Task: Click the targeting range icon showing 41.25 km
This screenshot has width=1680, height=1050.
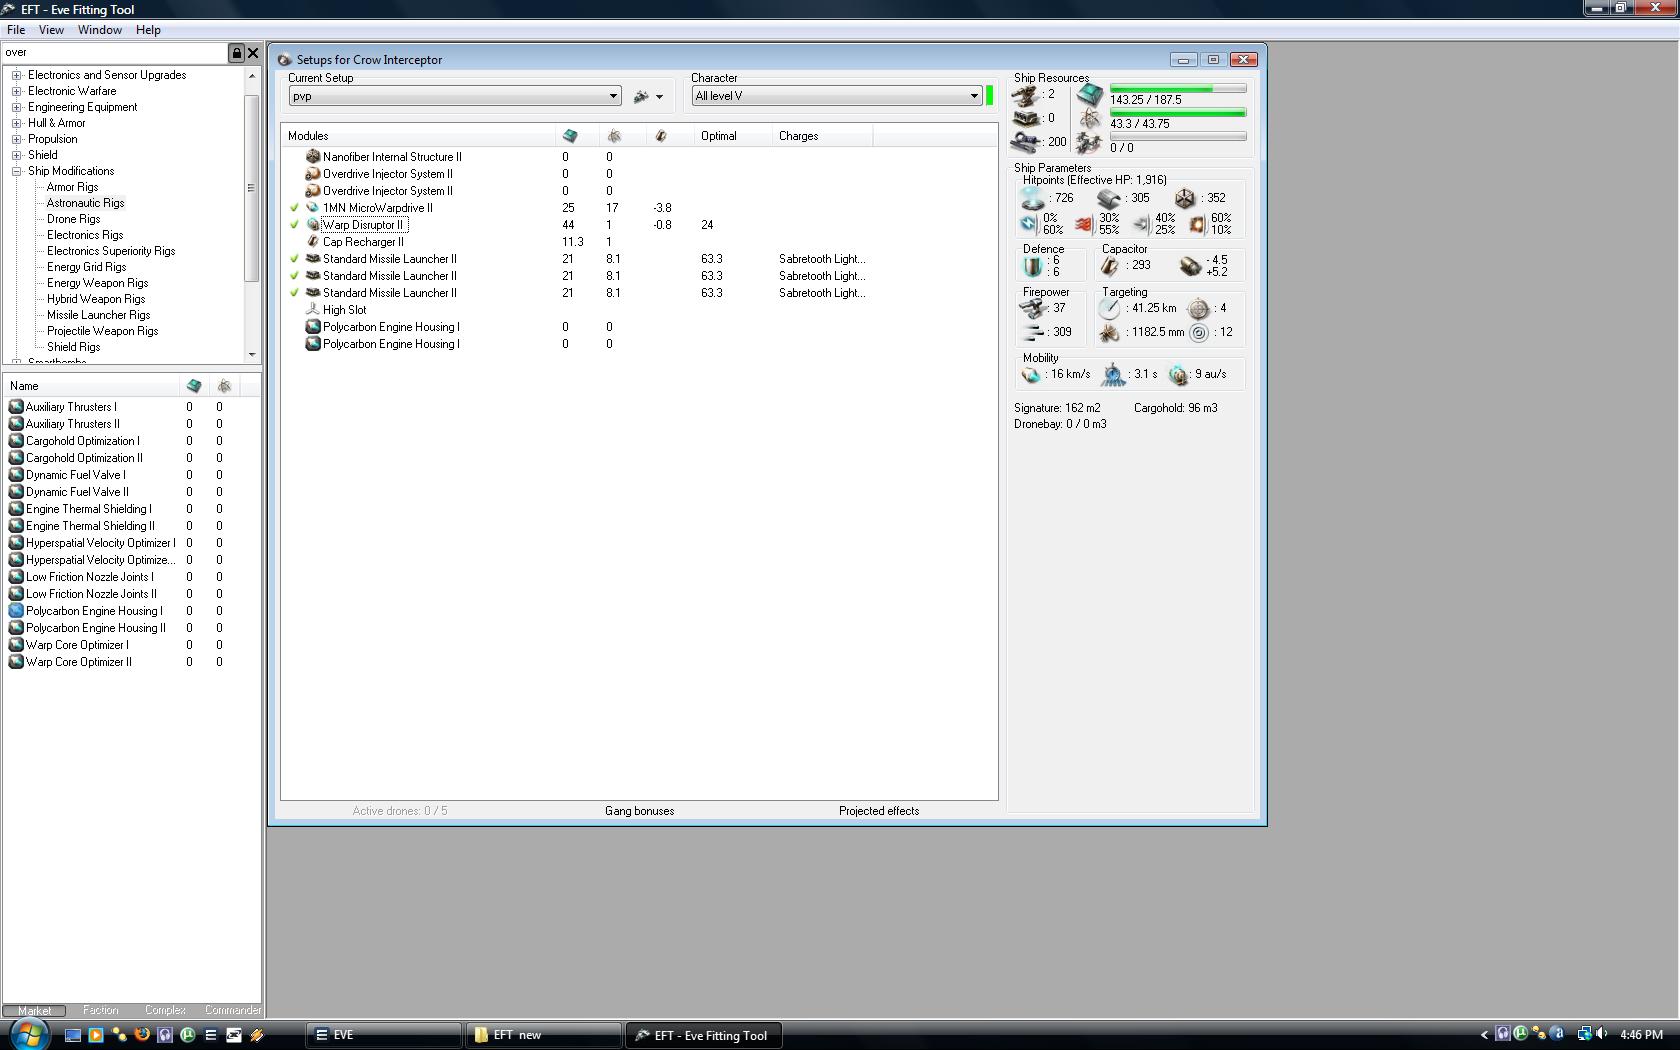Action: pos(1110,309)
